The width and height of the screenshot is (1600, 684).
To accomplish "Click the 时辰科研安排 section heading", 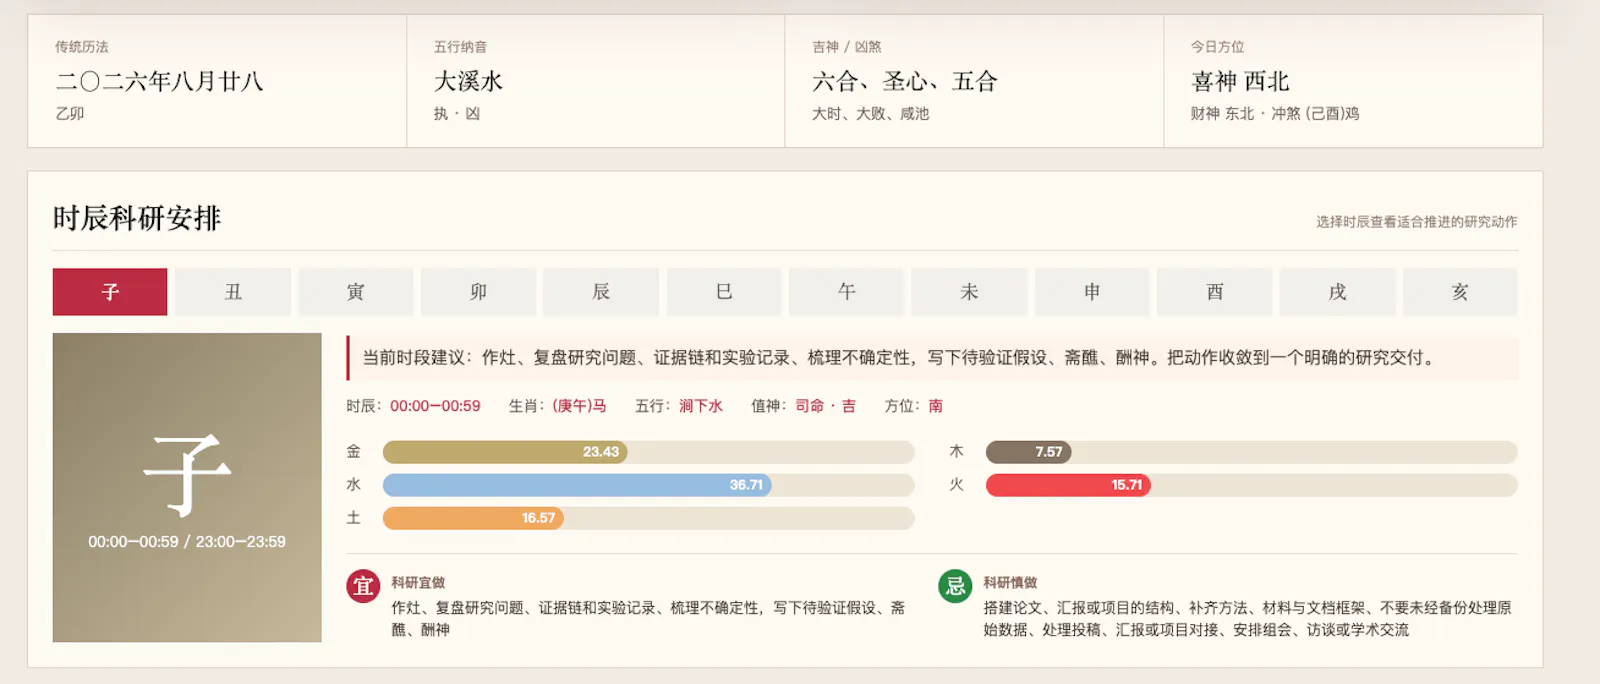I will pyautogui.click(x=137, y=218).
